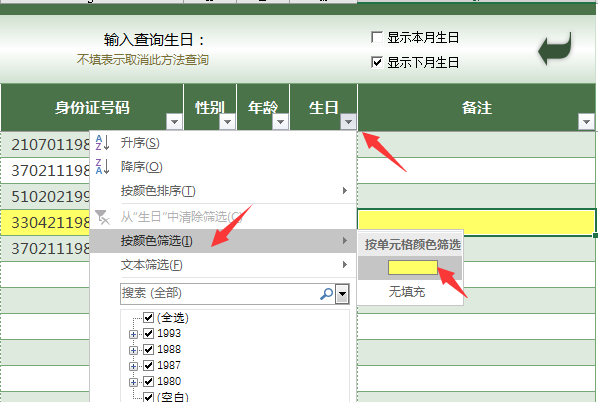This screenshot has height=402, width=598.
Task: Open 按颜色筛选(I) submenu
Action: [x=223, y=241]
